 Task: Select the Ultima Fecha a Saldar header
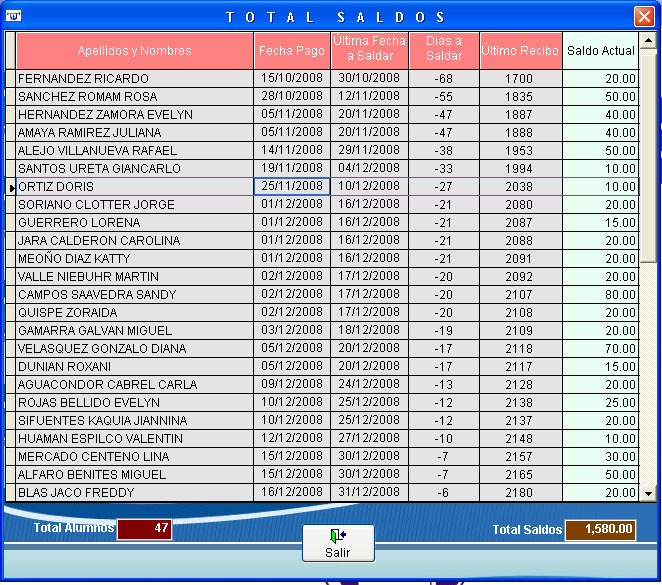(369, 49)
